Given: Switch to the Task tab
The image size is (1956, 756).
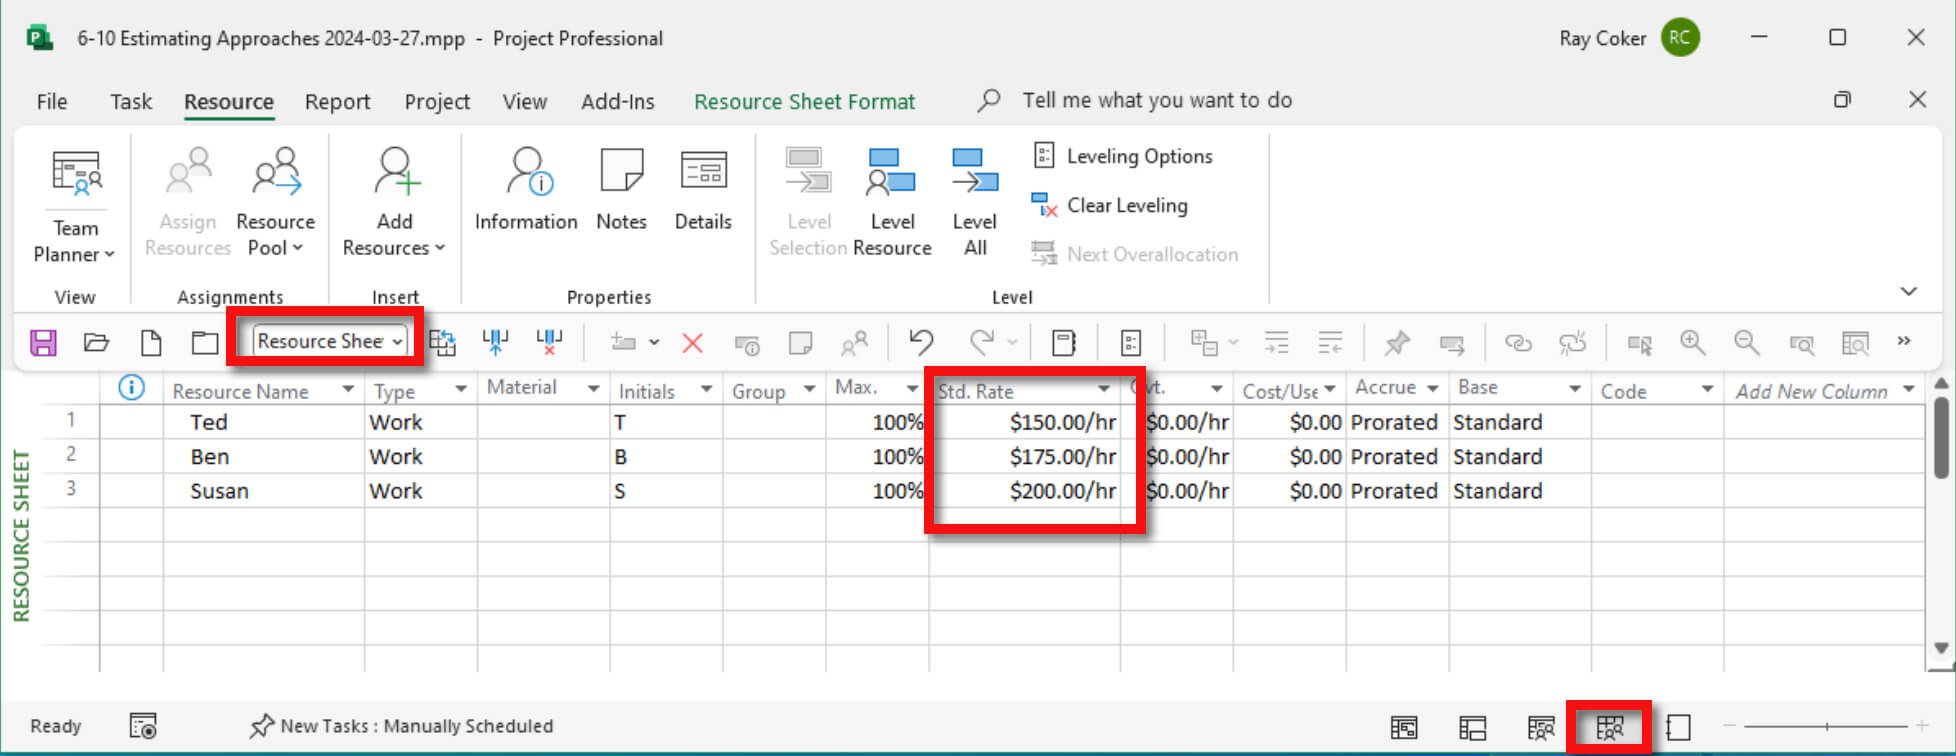Looking at the screenshot, I should 131,101.
